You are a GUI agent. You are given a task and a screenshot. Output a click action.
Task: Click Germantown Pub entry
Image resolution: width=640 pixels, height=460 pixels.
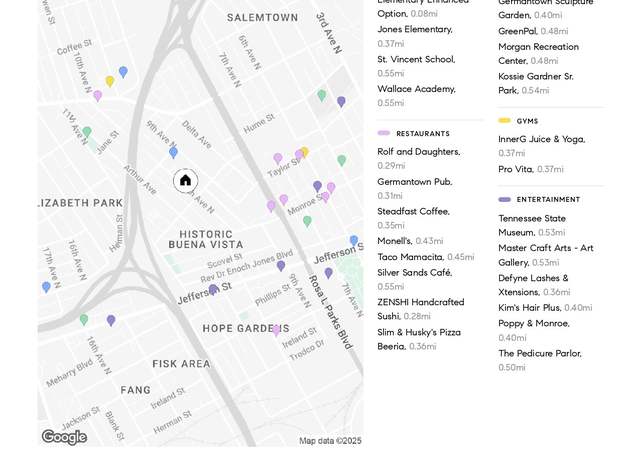point(415,188)
